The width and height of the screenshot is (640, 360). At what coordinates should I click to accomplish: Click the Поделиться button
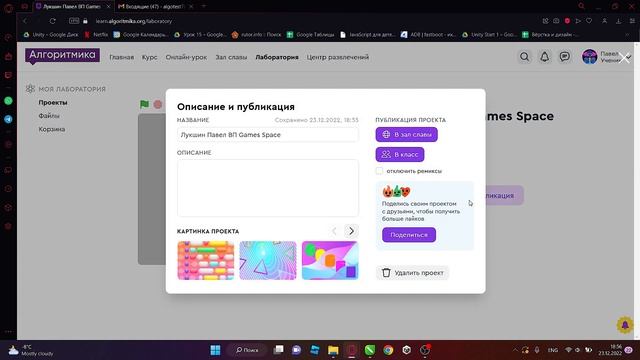pos(409,235)
